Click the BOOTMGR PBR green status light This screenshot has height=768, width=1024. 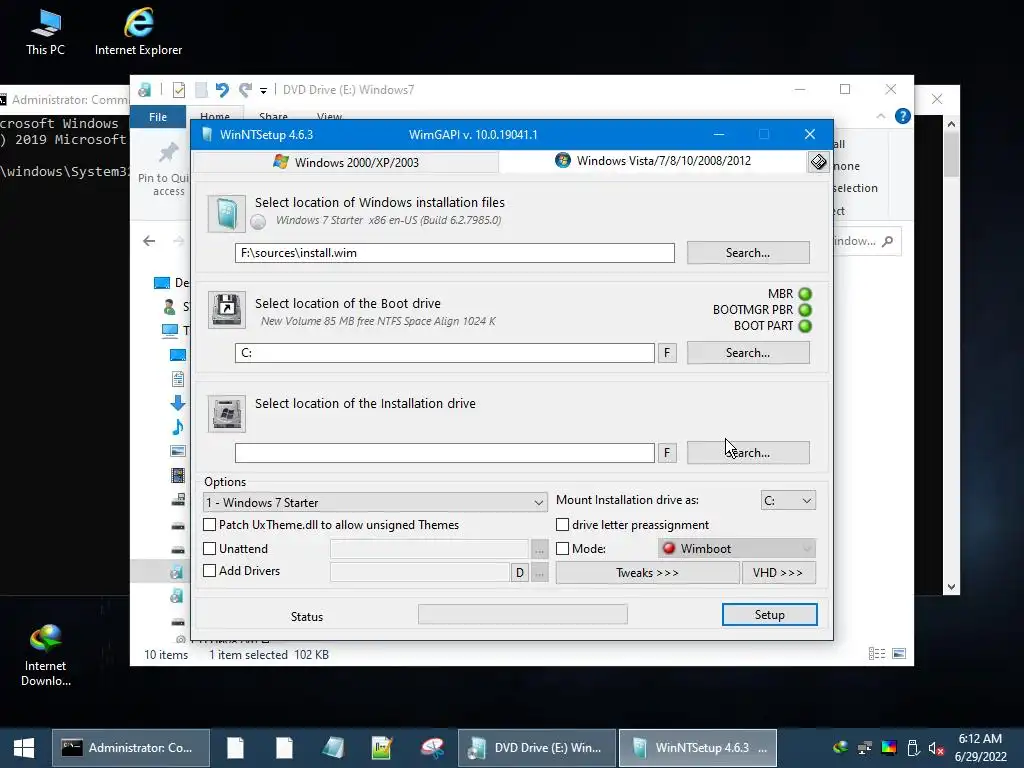pos(805,310)
